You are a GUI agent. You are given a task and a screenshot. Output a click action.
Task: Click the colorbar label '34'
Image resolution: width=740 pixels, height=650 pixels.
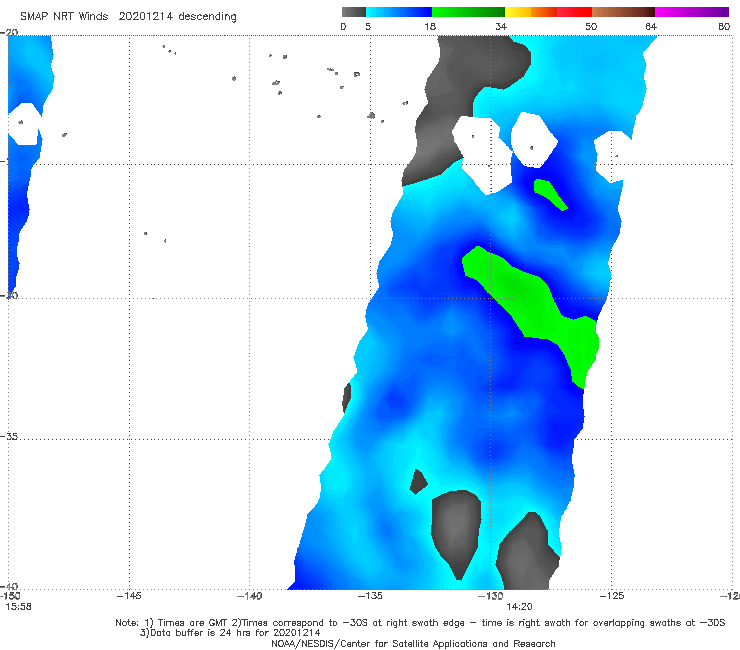point(501,26)
